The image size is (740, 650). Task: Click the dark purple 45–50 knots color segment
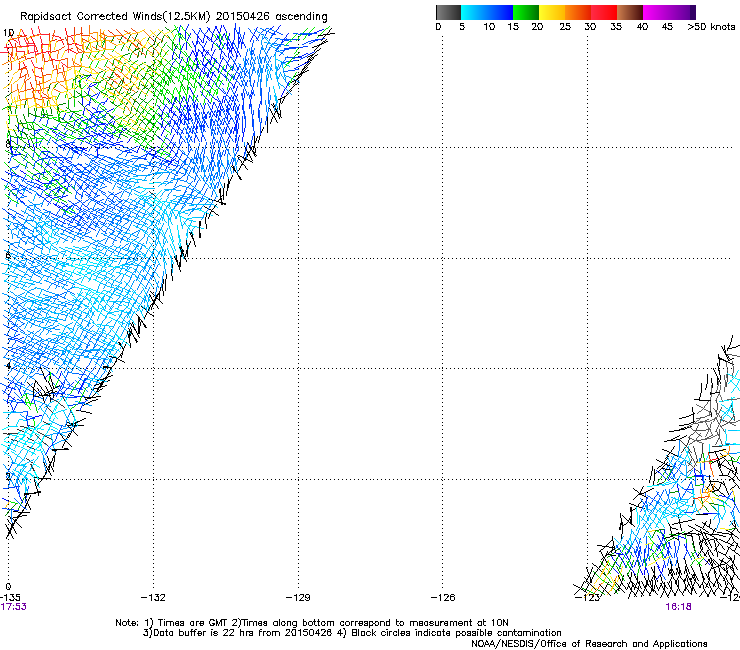pos(682,12)
